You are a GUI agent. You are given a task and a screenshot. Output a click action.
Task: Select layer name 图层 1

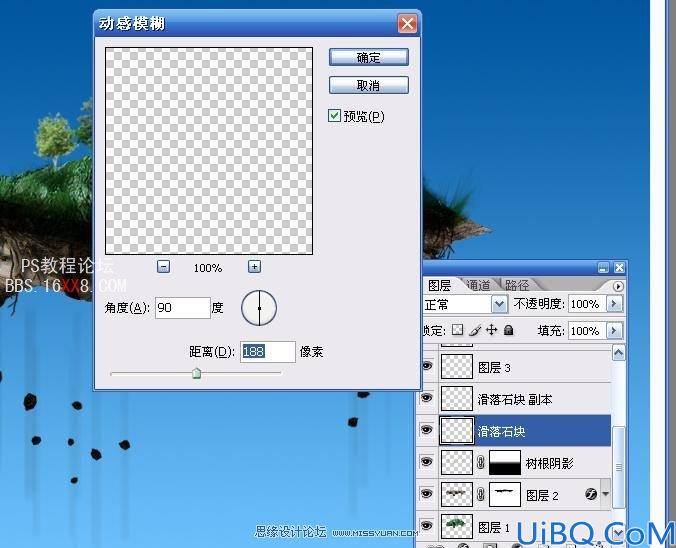click(494, 527)
